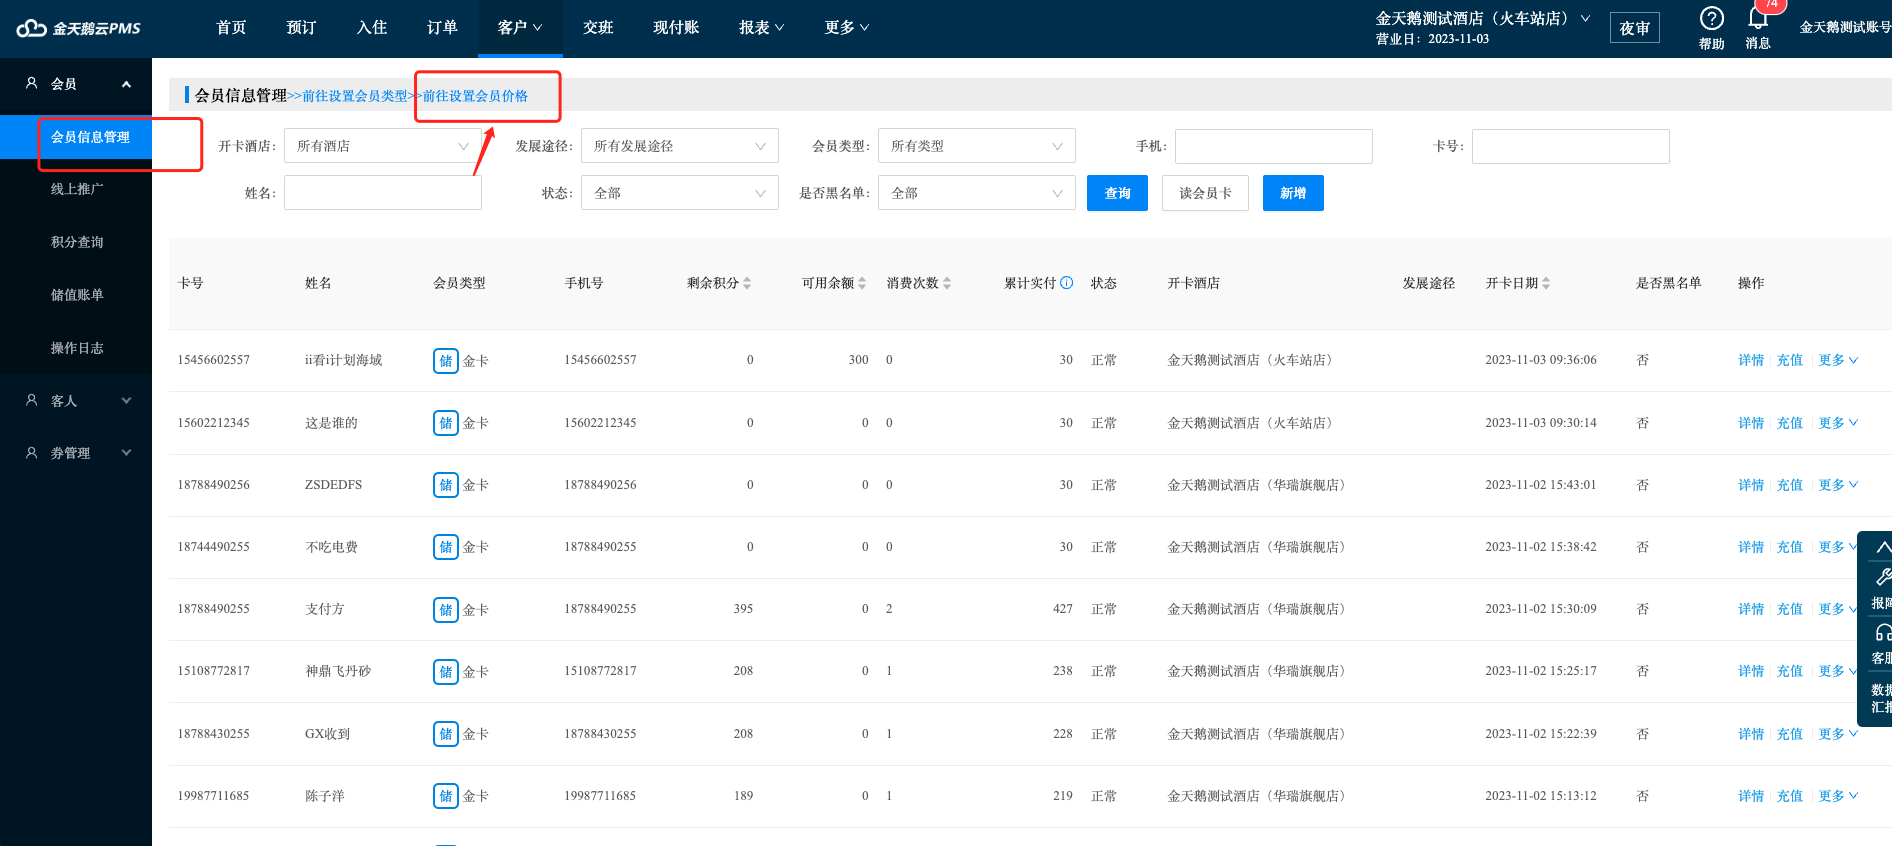Focus the 姓名 input field
This screenshot has width=1892, height=846.
(x=383, y=193)
